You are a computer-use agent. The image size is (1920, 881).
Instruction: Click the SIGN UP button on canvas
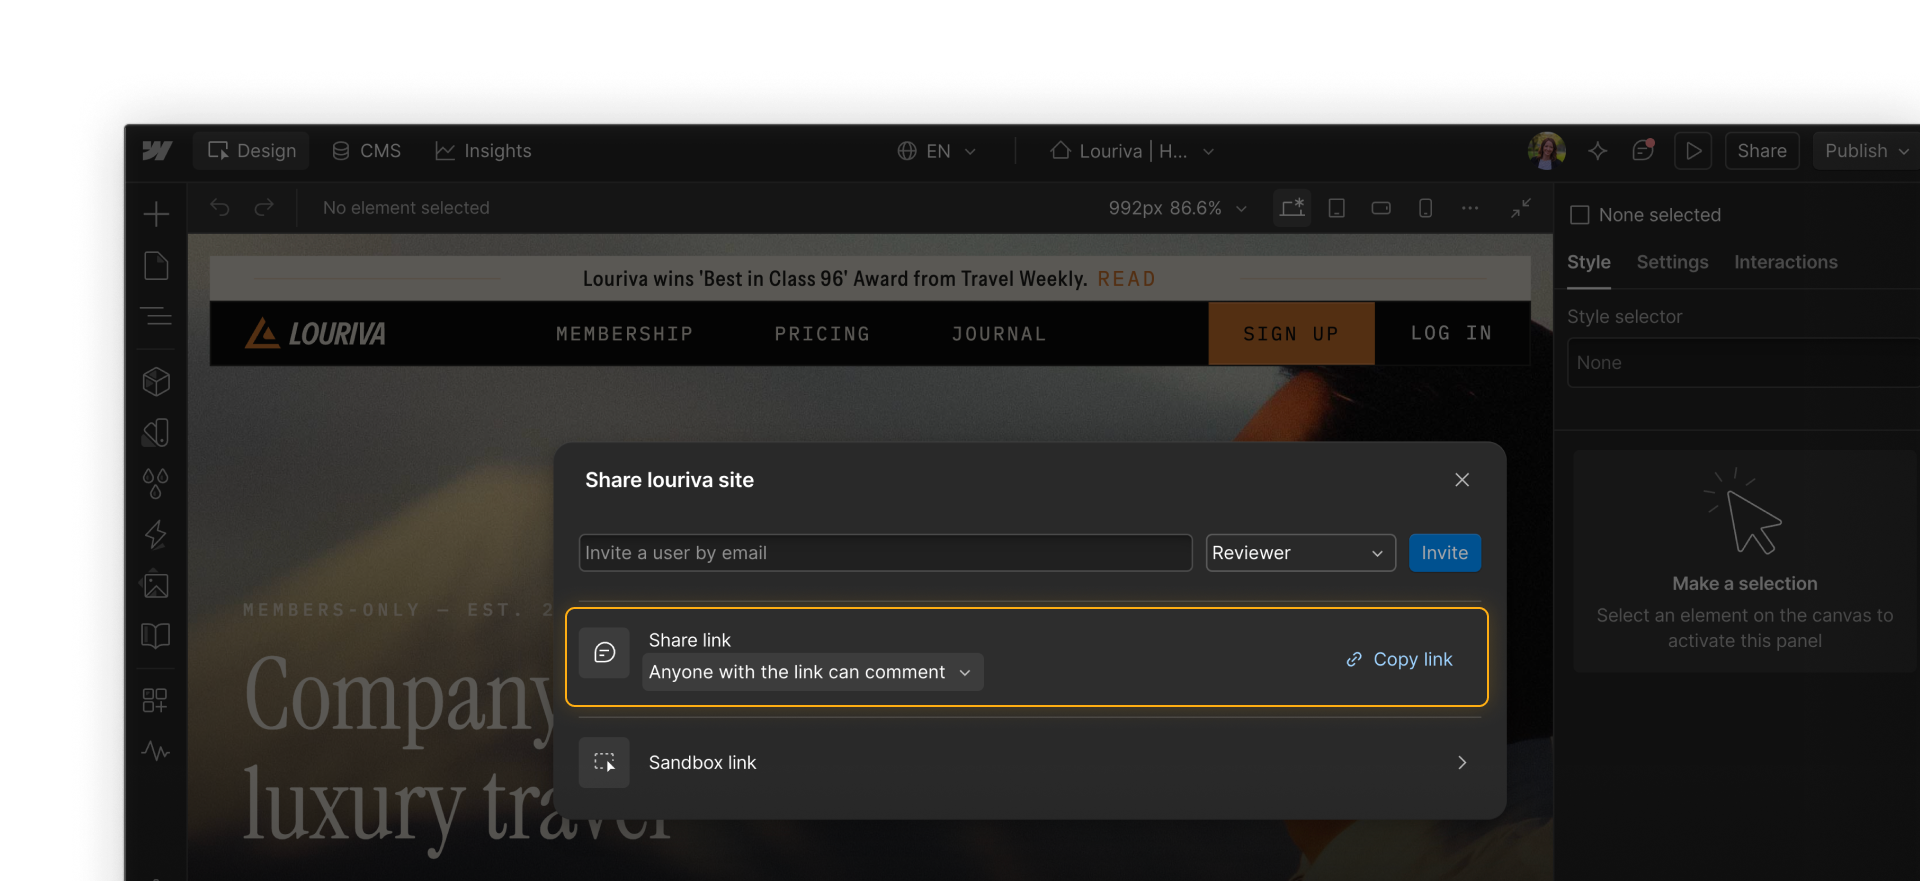(x=1291, y=334)
